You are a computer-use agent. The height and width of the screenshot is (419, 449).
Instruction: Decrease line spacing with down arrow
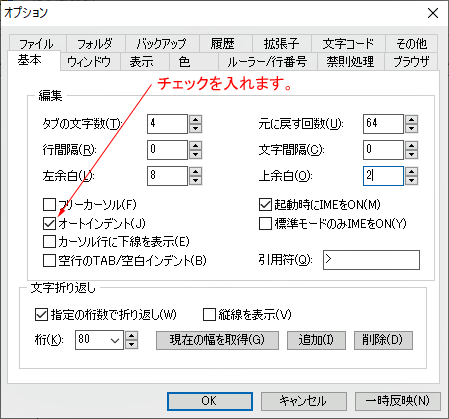195,154
